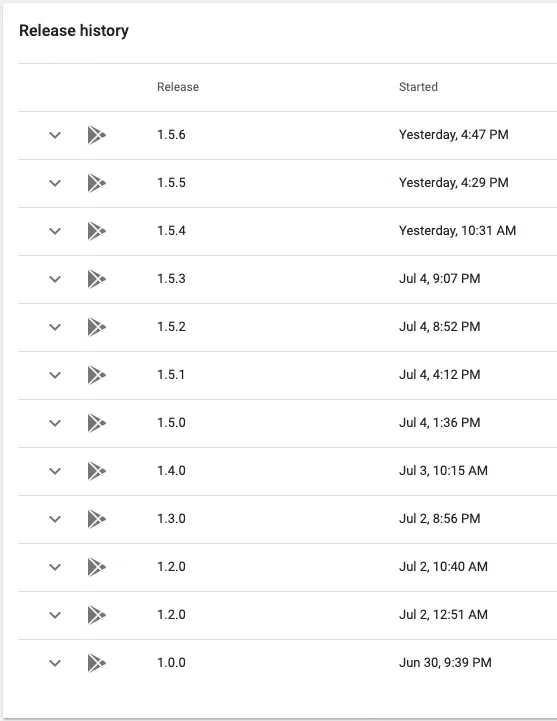Screen dimensions: 557x721
Task: Select release version 1.3.0 text
Action: click(171, 519)
